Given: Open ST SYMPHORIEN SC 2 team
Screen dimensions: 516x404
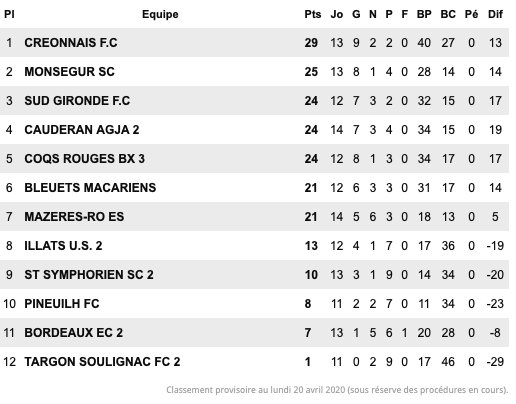Looking at the screenshot, I should click(89, 275).
